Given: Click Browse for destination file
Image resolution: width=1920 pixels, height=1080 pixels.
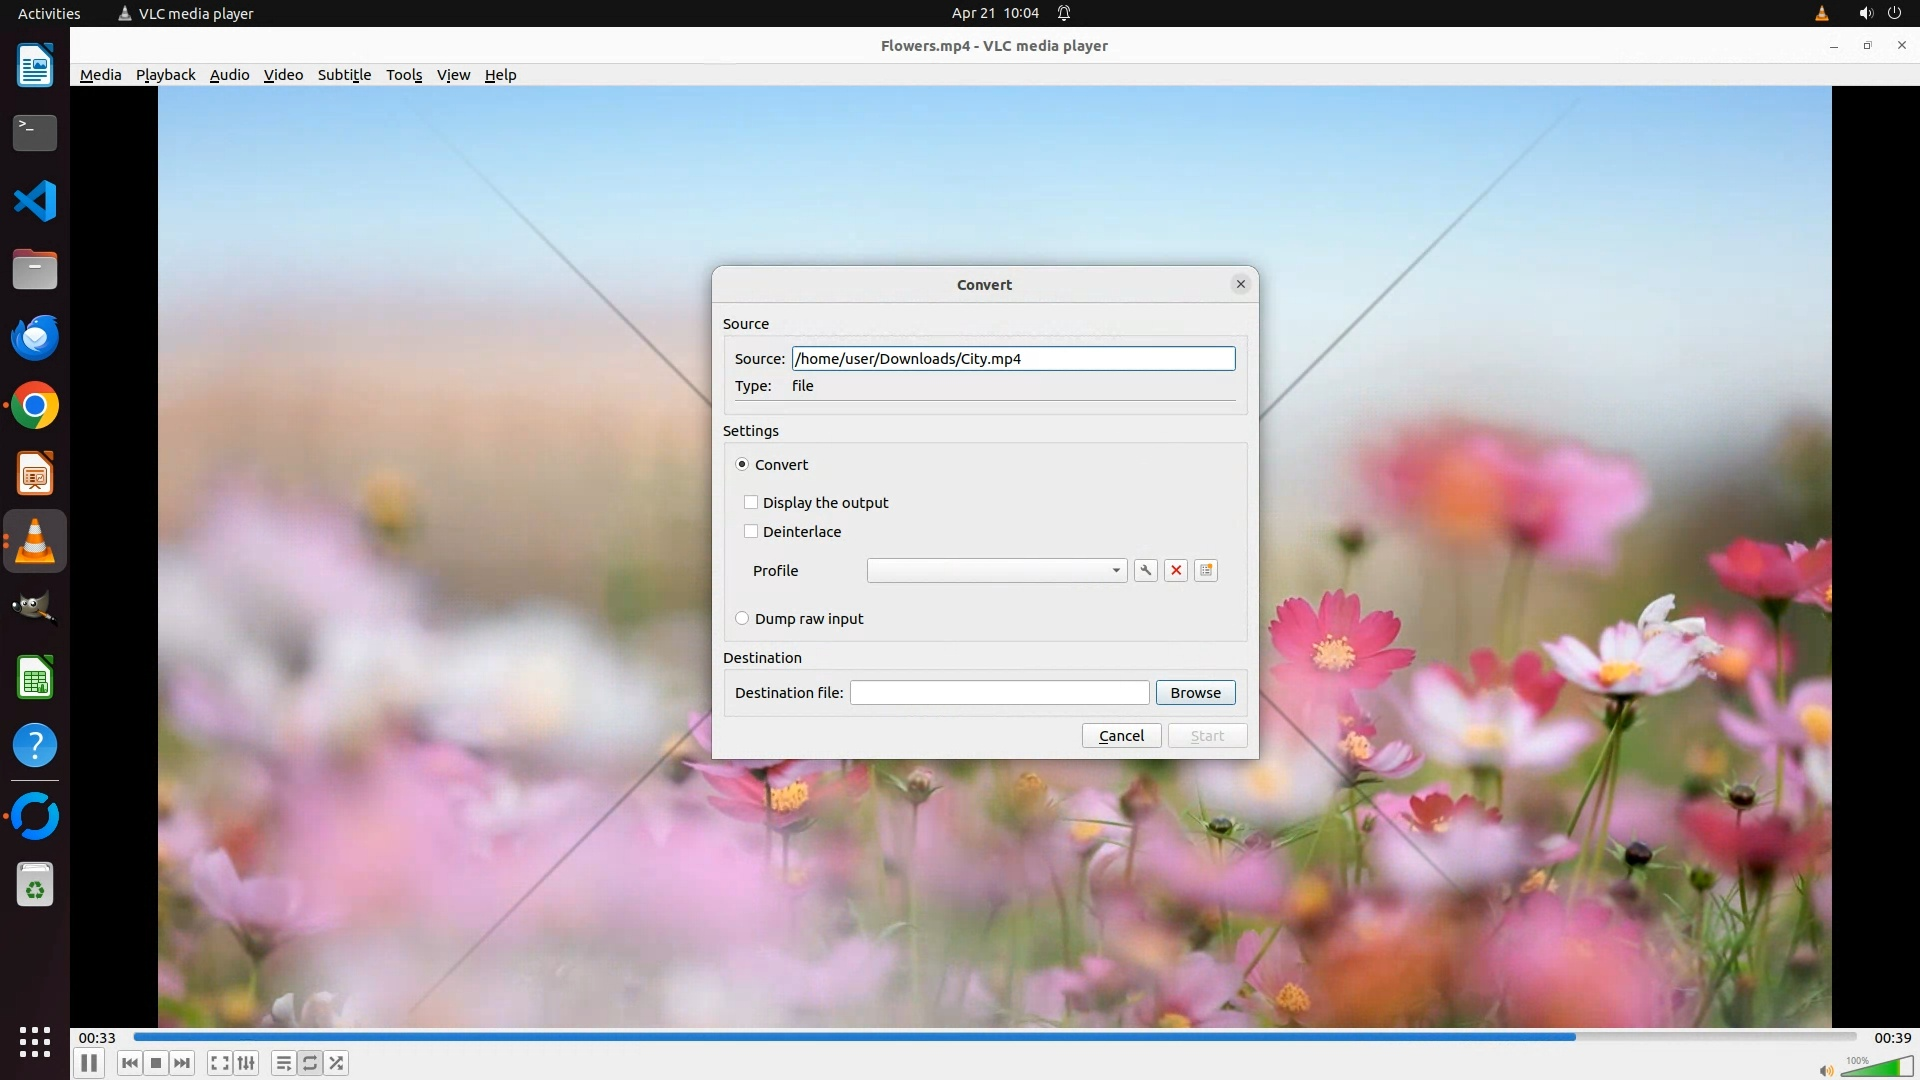Looking at the screenshot, I should pos(1195,692).
